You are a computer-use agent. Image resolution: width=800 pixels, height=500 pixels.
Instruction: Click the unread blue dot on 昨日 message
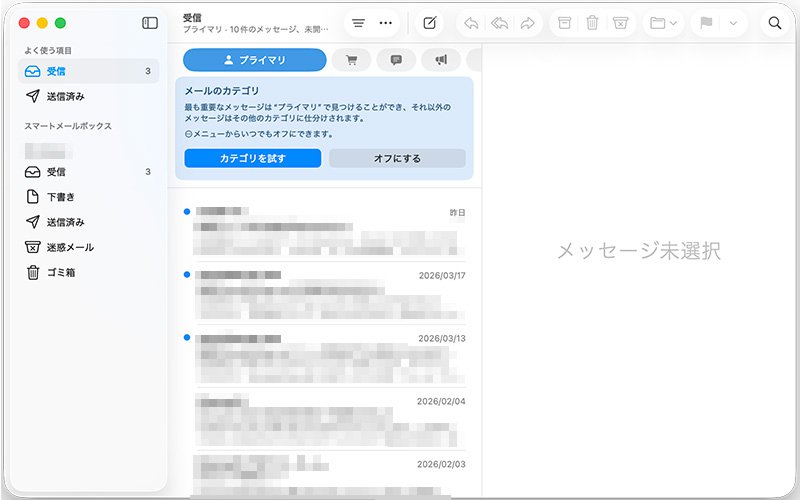pyautogui.click(x=187, y=211)
